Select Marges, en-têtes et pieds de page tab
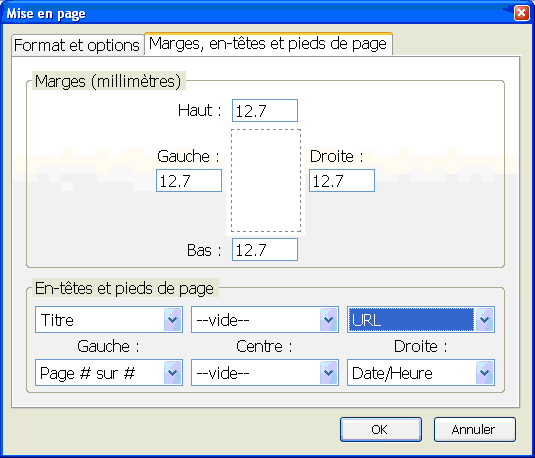 [x=268, y=44]
